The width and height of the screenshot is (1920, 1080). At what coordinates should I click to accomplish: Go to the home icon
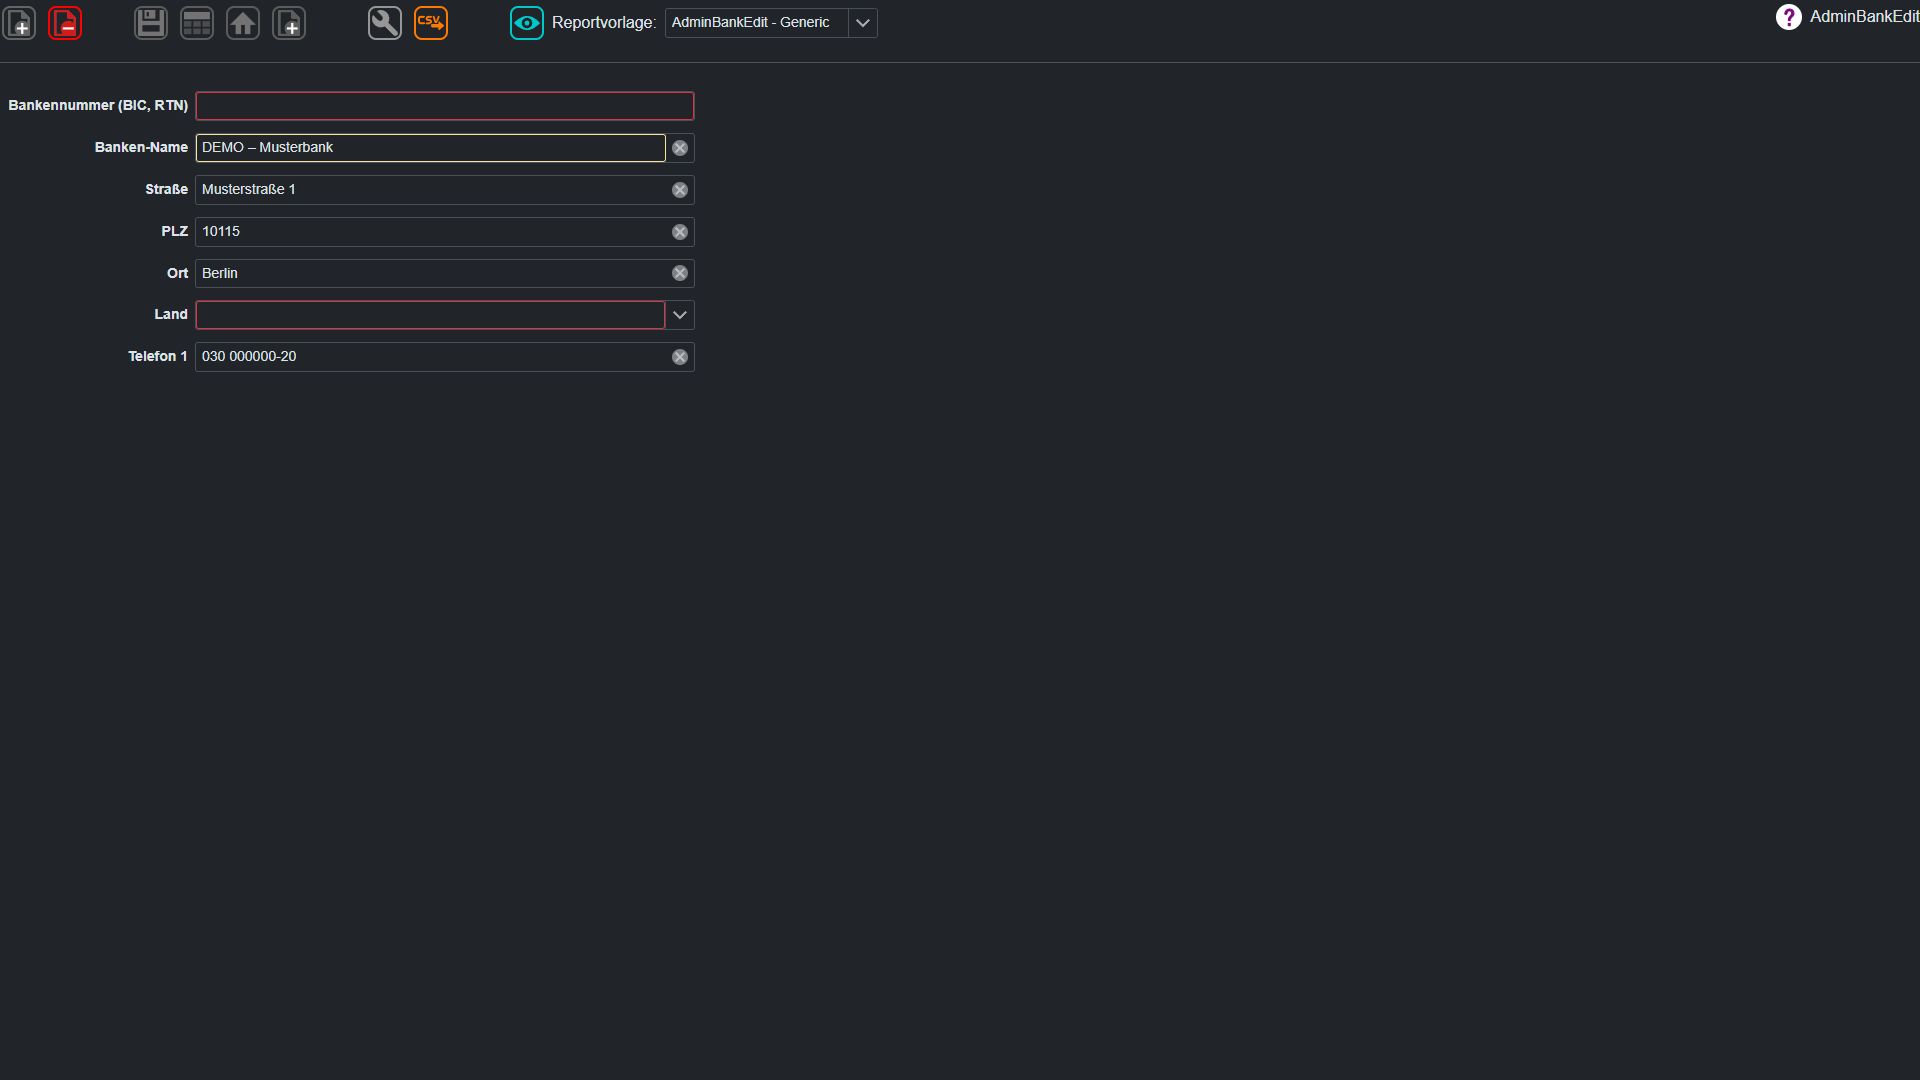click(243, 23)
